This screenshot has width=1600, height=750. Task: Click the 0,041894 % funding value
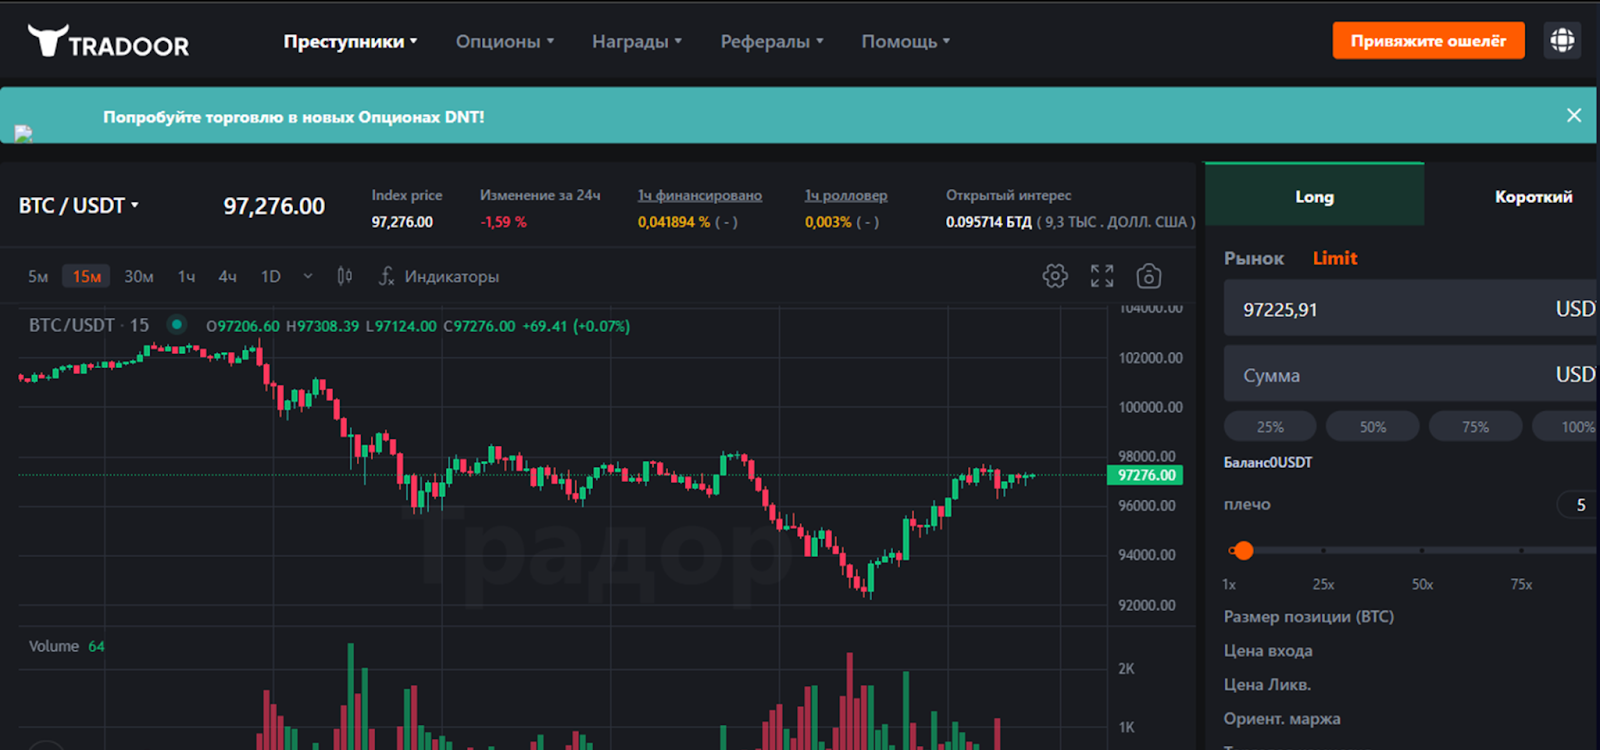674,222
